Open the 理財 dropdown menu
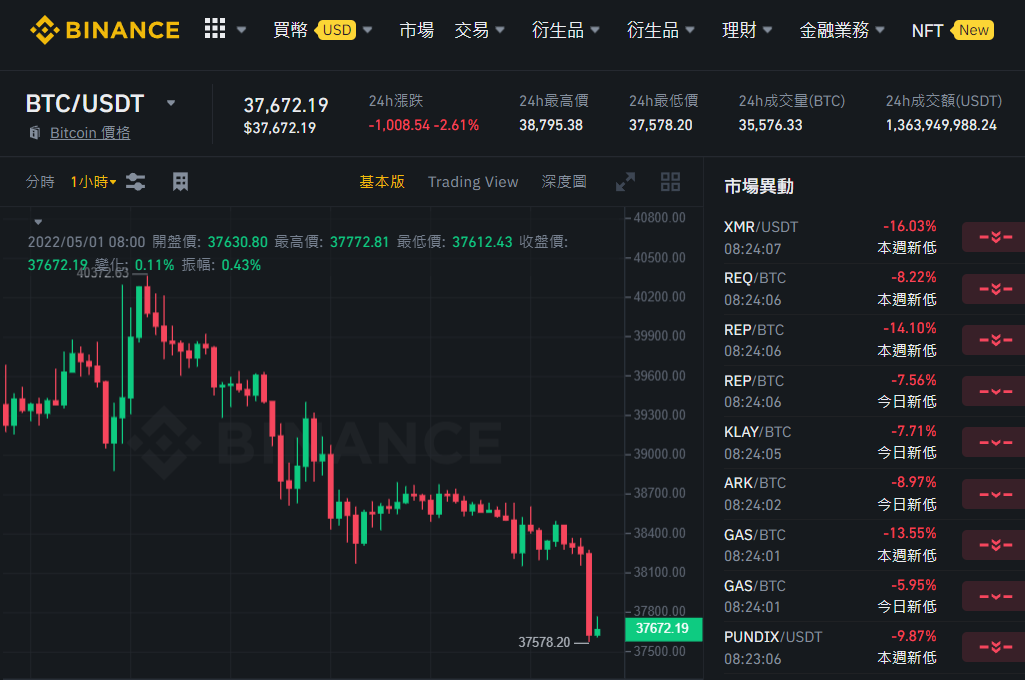This screenshot has height=680, width=1025. (747, 30)
